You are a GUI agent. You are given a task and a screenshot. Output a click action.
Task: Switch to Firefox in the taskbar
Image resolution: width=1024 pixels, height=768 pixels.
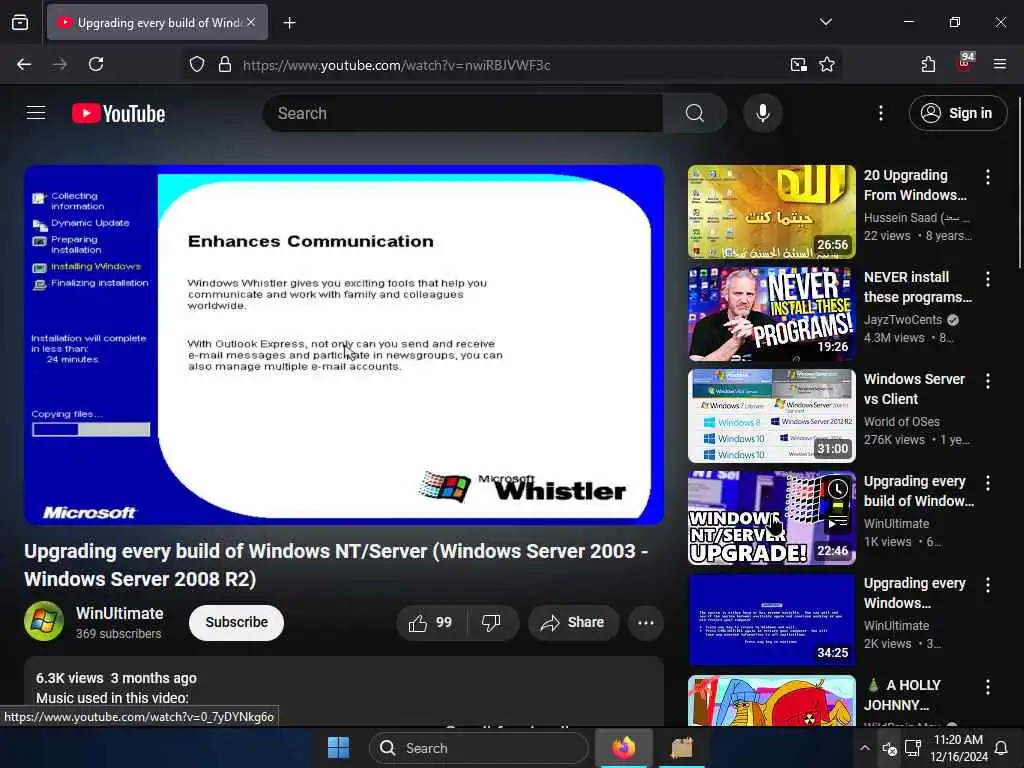click(x=623, y=748)
